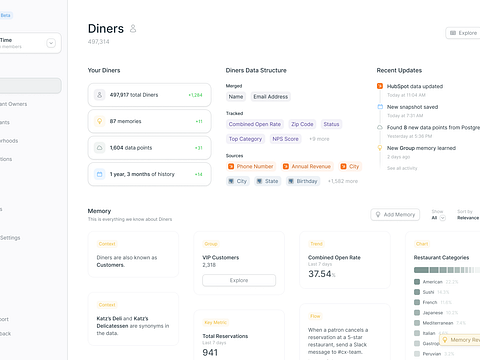Select the Status tracked tag

(331, 124)
